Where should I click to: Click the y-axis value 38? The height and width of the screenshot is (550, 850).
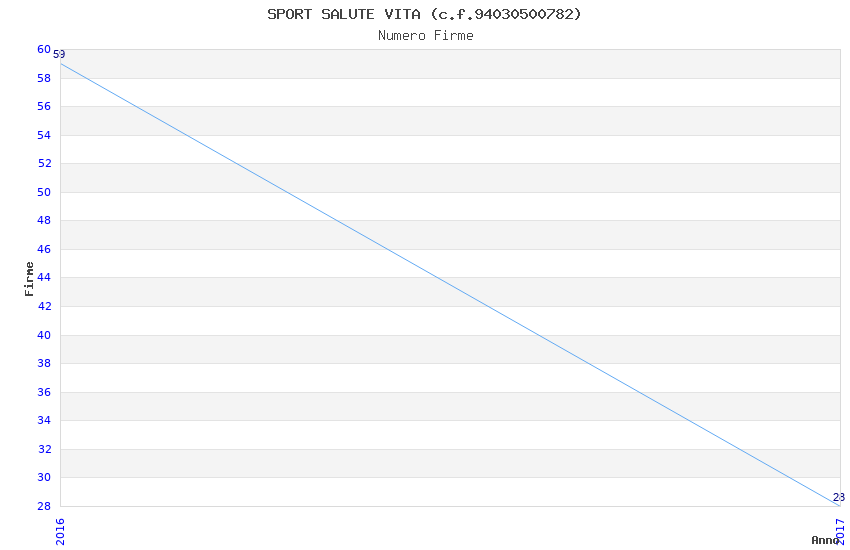(44, 364)
